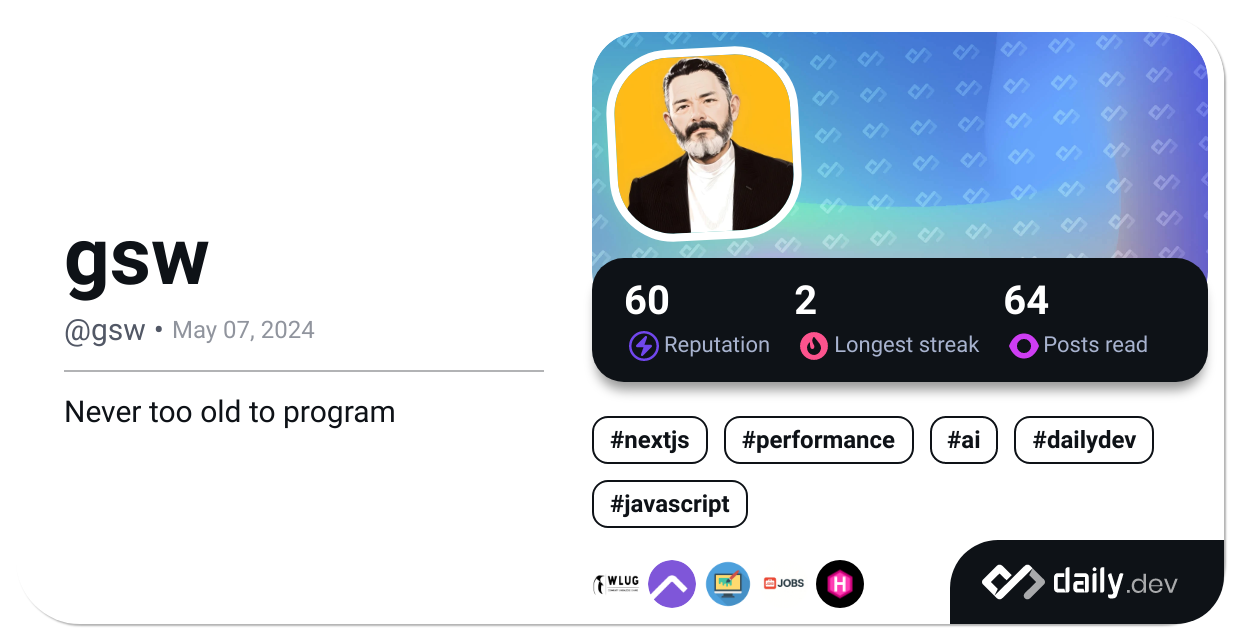Image resolution: width=1240 pixels, height=640 pixels.
Task: Open the #ai tag
Action: (964, 440)
